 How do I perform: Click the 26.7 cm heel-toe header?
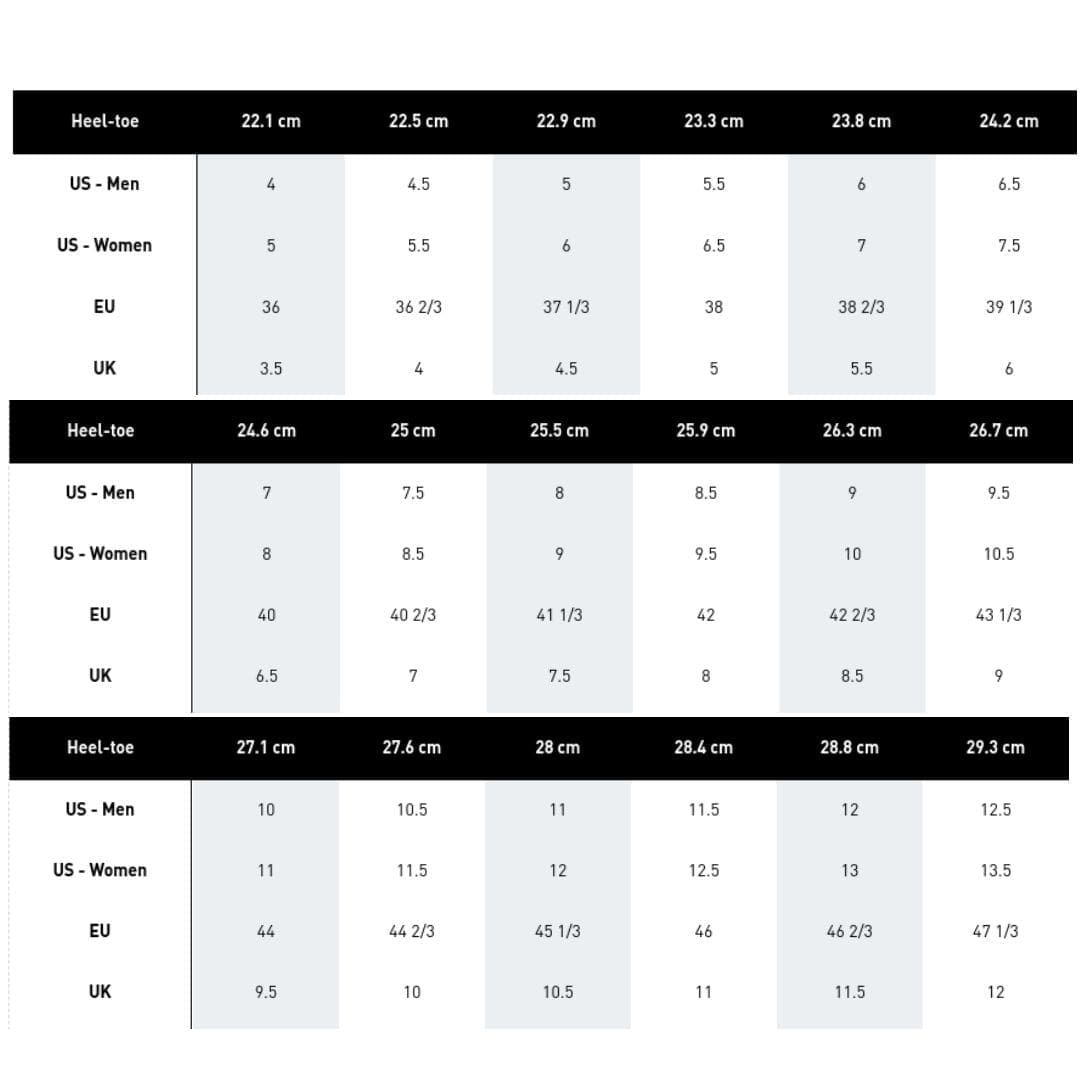(998, 431)
